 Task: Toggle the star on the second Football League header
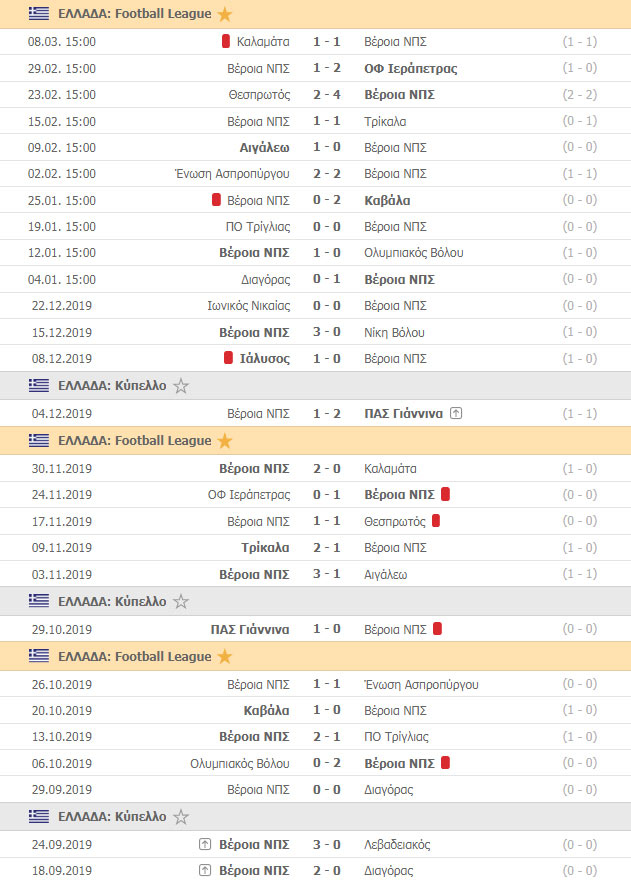(x=225, y=441)
